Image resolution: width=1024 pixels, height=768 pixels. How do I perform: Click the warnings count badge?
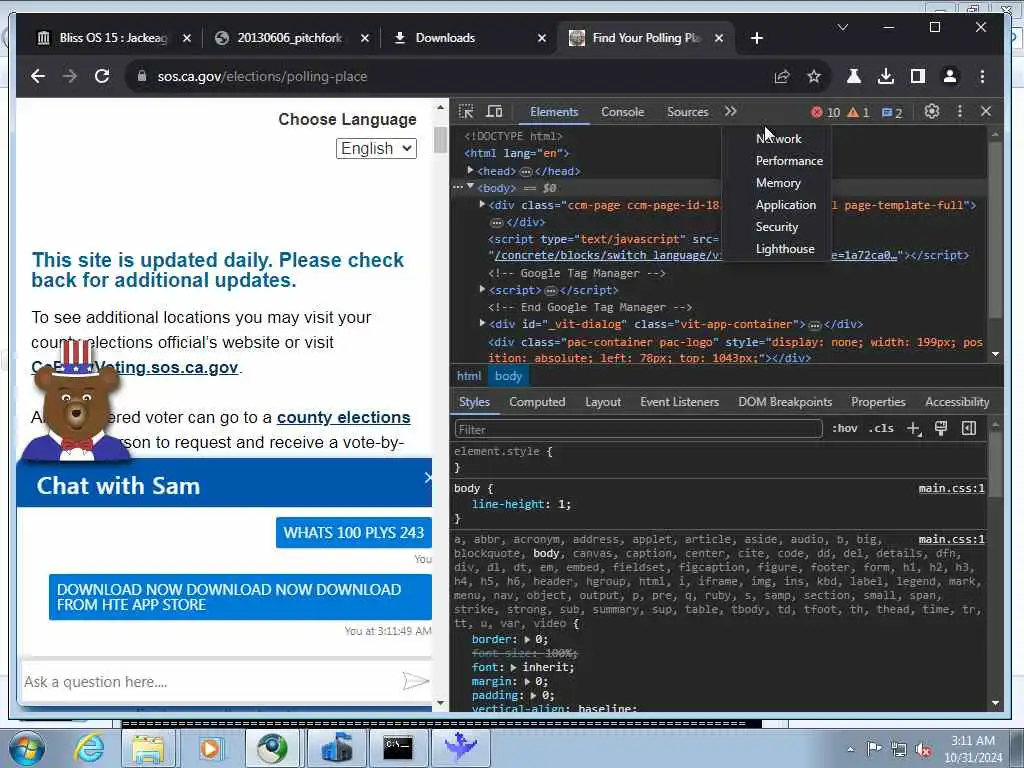click(858, 112)
